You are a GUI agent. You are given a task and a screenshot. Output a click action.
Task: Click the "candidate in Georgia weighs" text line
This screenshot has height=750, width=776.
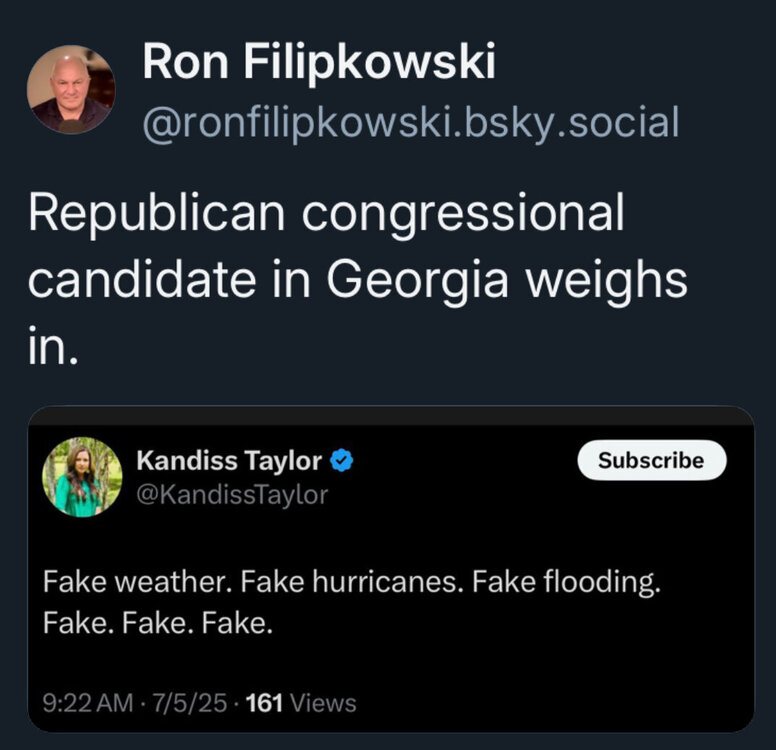pos(357,280)
